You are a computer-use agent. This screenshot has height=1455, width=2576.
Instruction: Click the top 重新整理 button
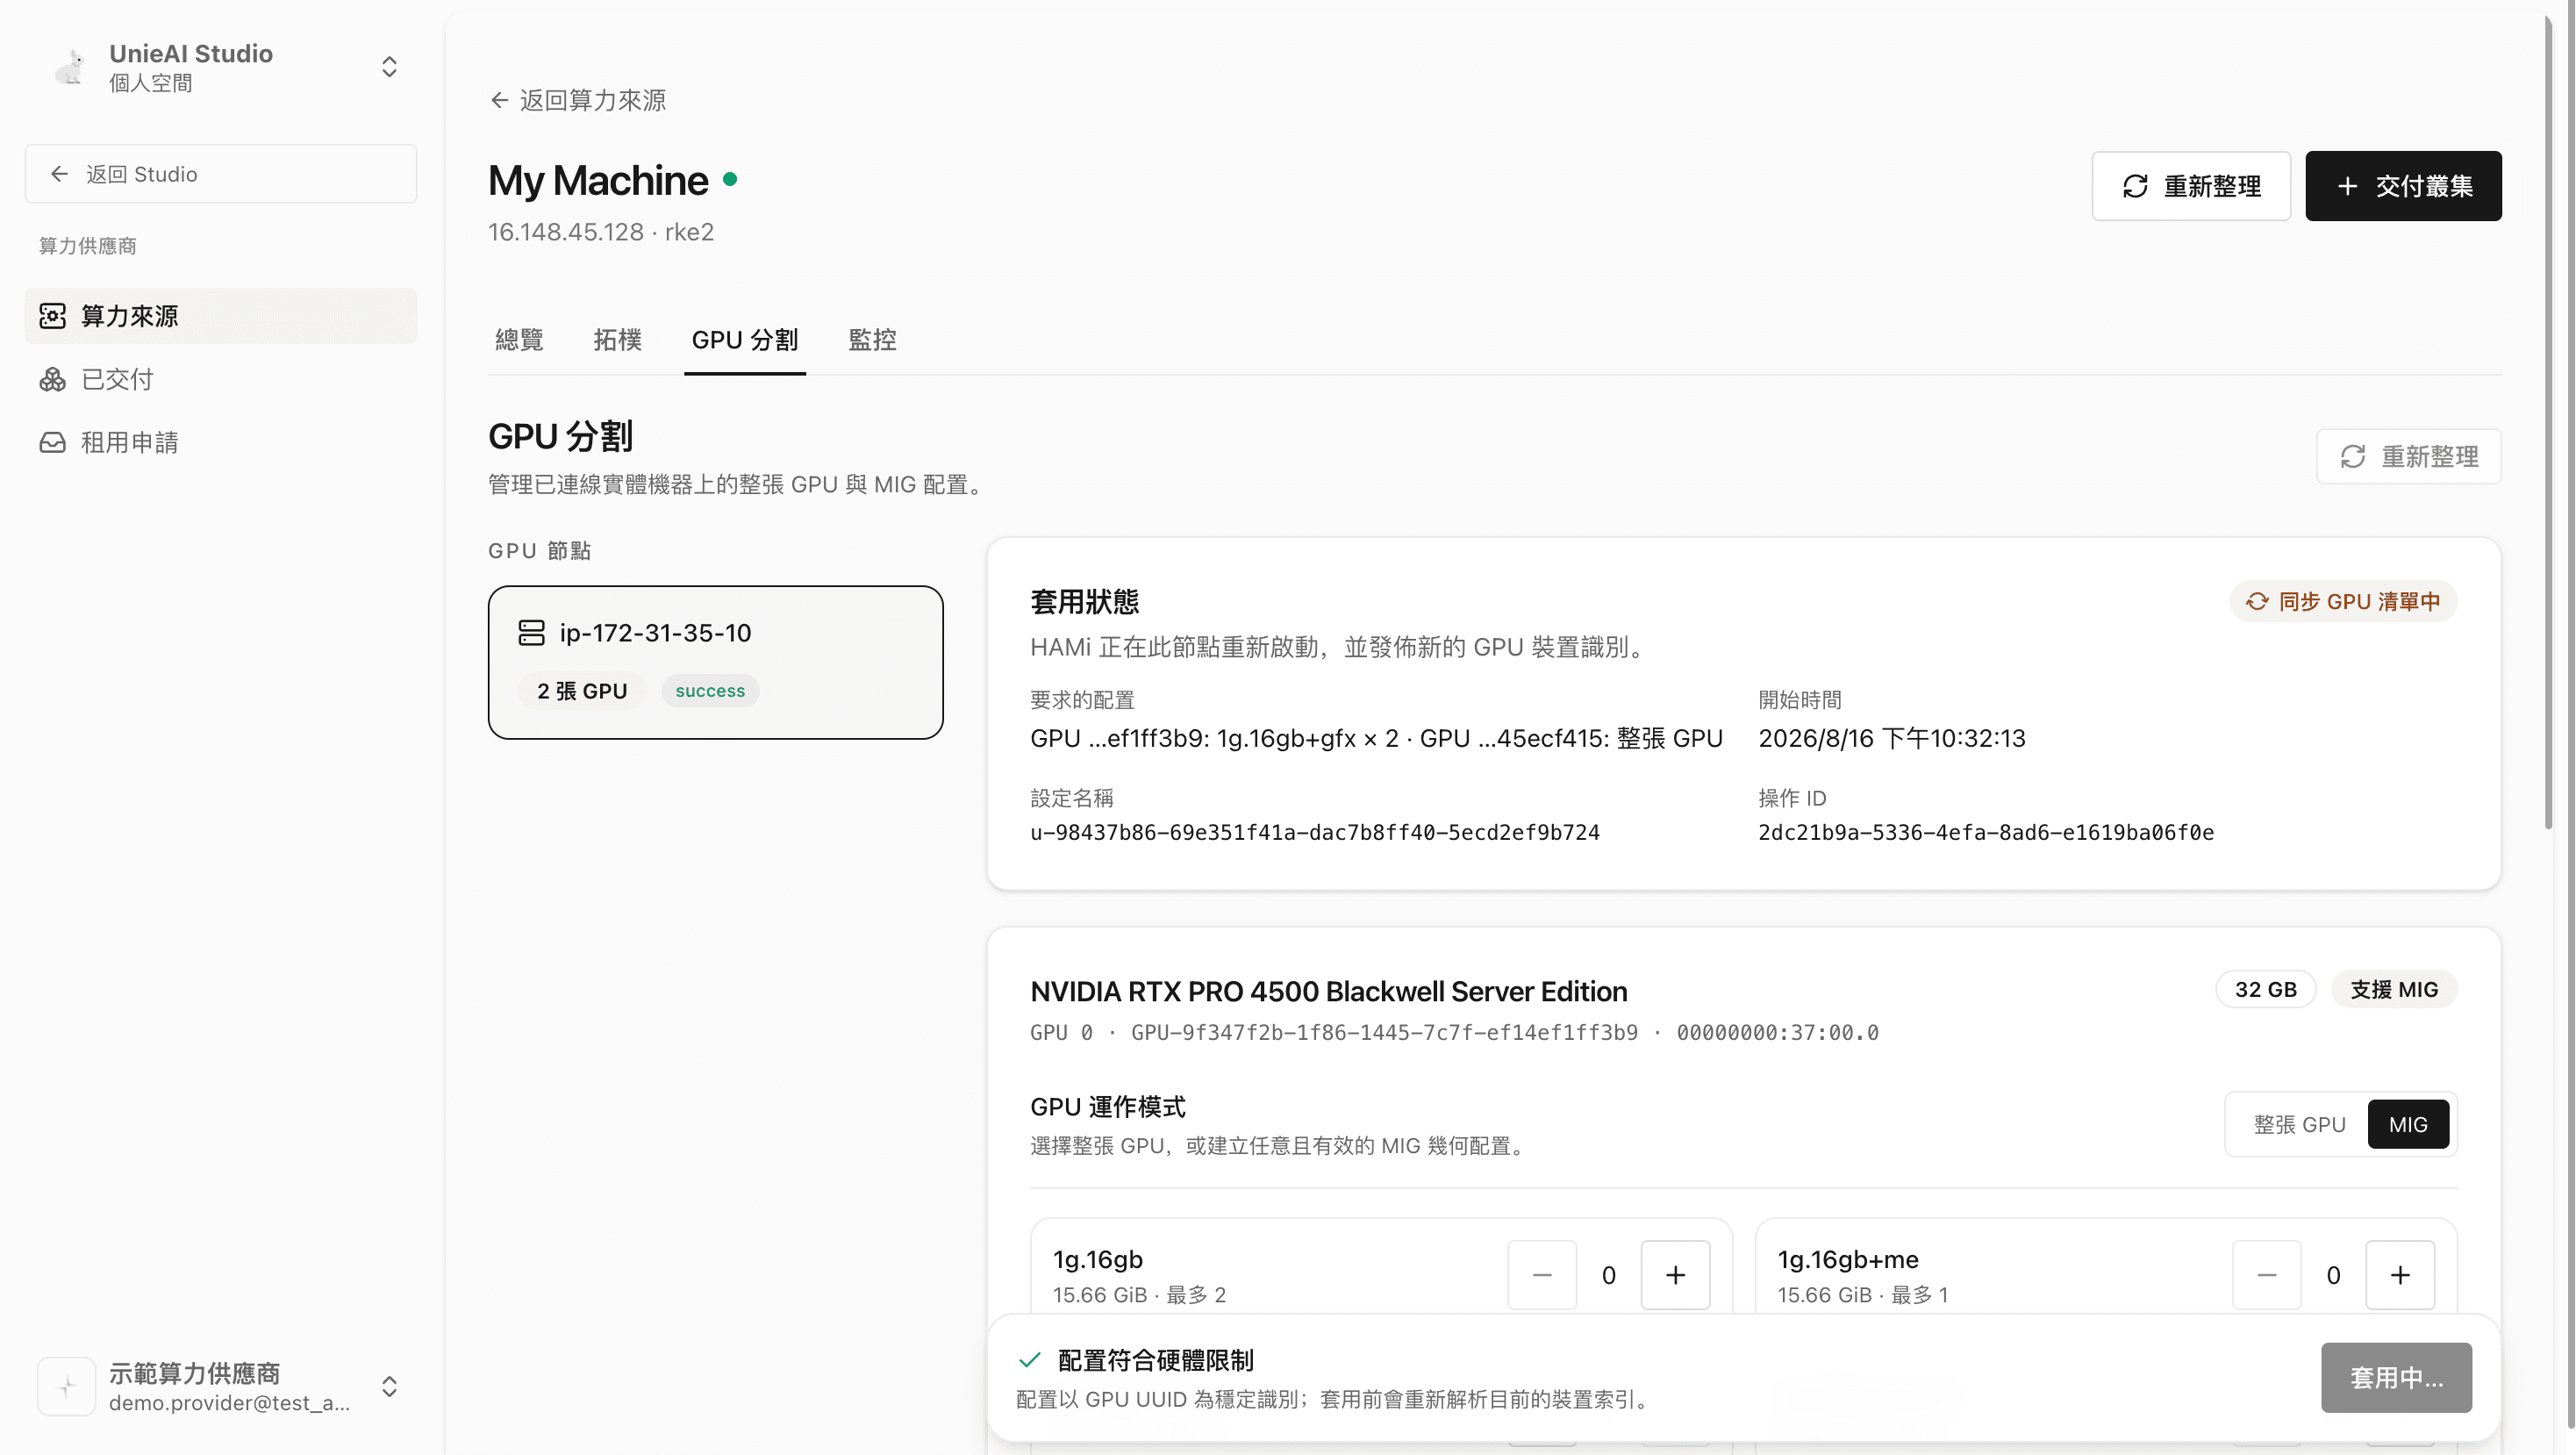pyautogui.click(x=2190, y=186)
